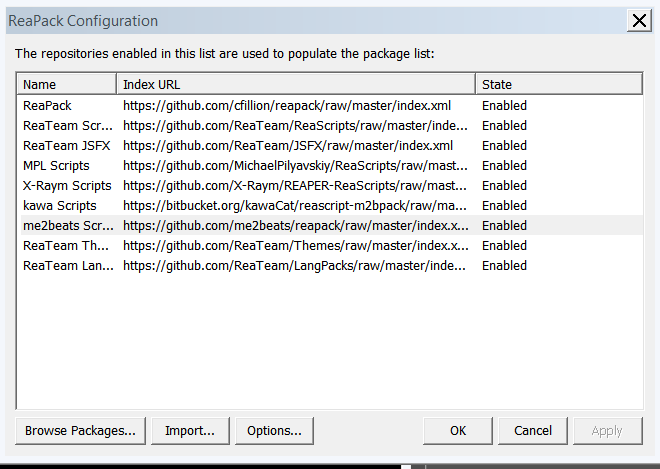
Task: Sort list by Name column header
Action: [x=66, y=85]
